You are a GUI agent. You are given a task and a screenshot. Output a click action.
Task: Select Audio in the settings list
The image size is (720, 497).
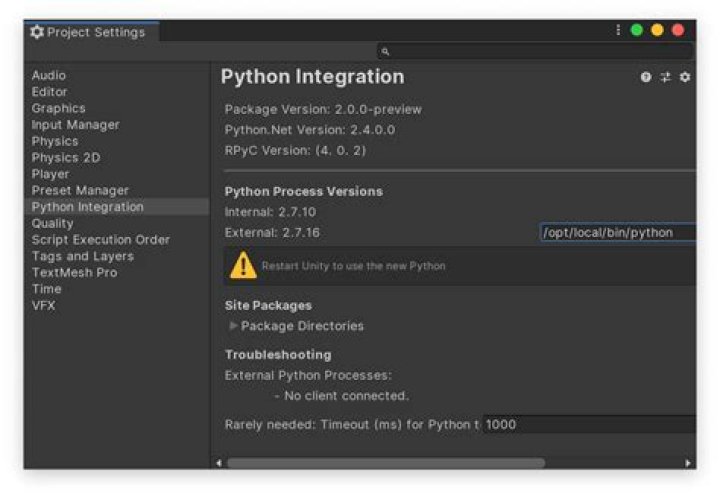point(49,75)
